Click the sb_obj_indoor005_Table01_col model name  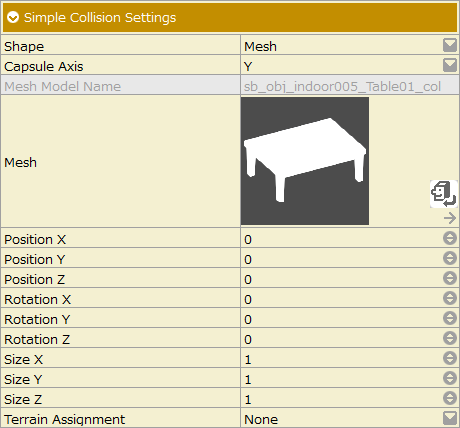pyautogui.click(x=342, y=86)
